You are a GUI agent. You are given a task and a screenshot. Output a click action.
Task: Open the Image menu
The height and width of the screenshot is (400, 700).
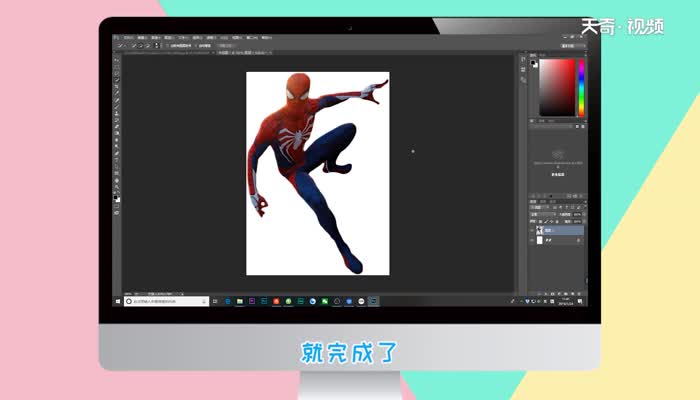coord(155,38)
